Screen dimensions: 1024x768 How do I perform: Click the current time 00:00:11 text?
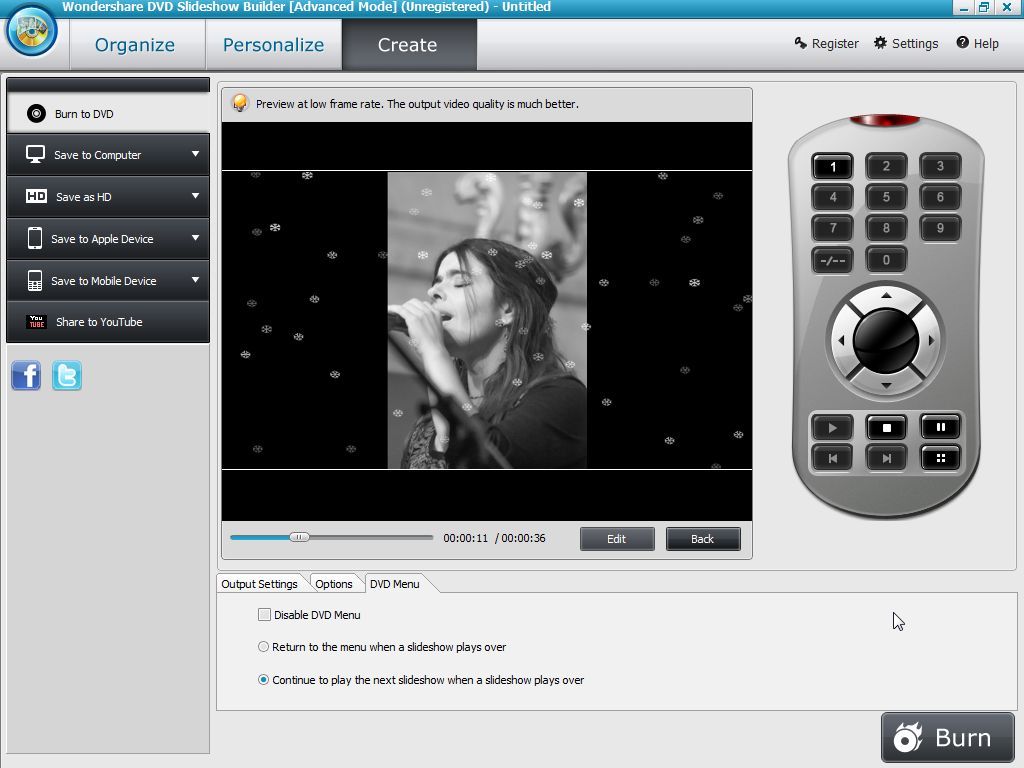466,538
